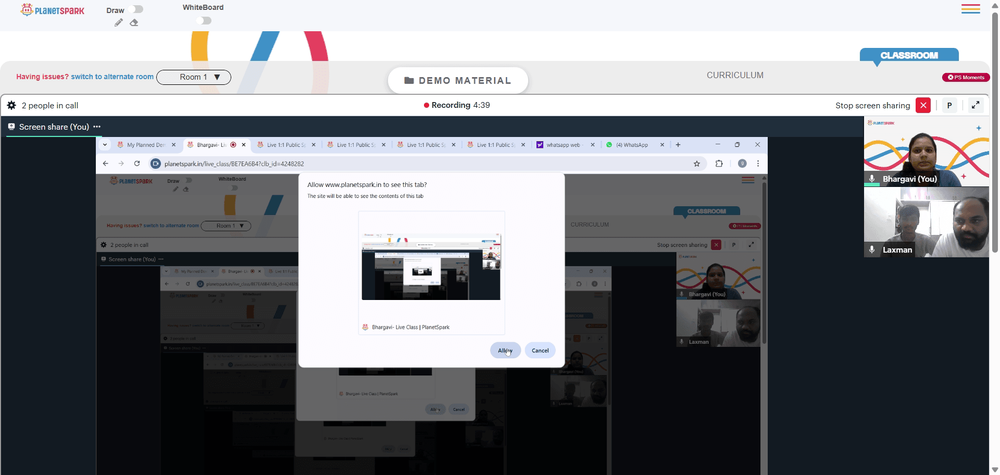Click the P button in call toolbar
The image size is (1000, 475).
click(949, 105)
